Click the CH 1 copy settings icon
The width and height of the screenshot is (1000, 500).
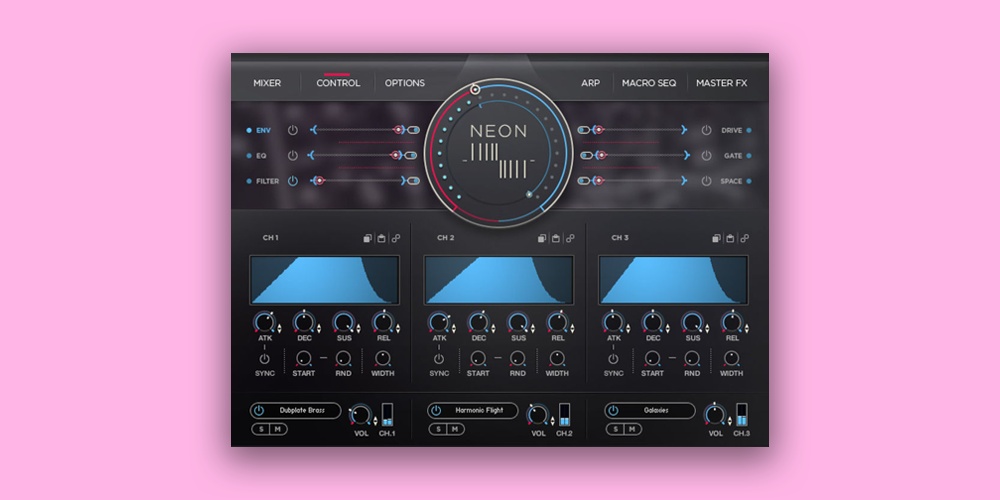[368, 238]
